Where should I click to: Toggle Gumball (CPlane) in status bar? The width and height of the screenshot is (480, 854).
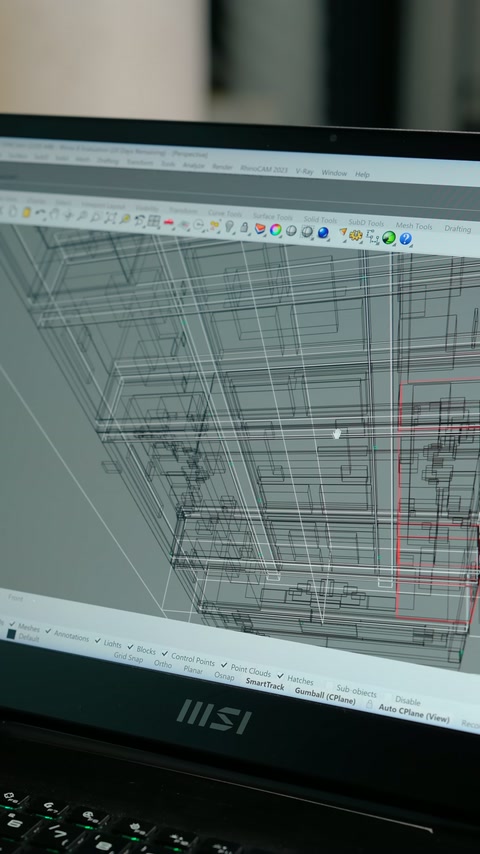pos(325,696)
